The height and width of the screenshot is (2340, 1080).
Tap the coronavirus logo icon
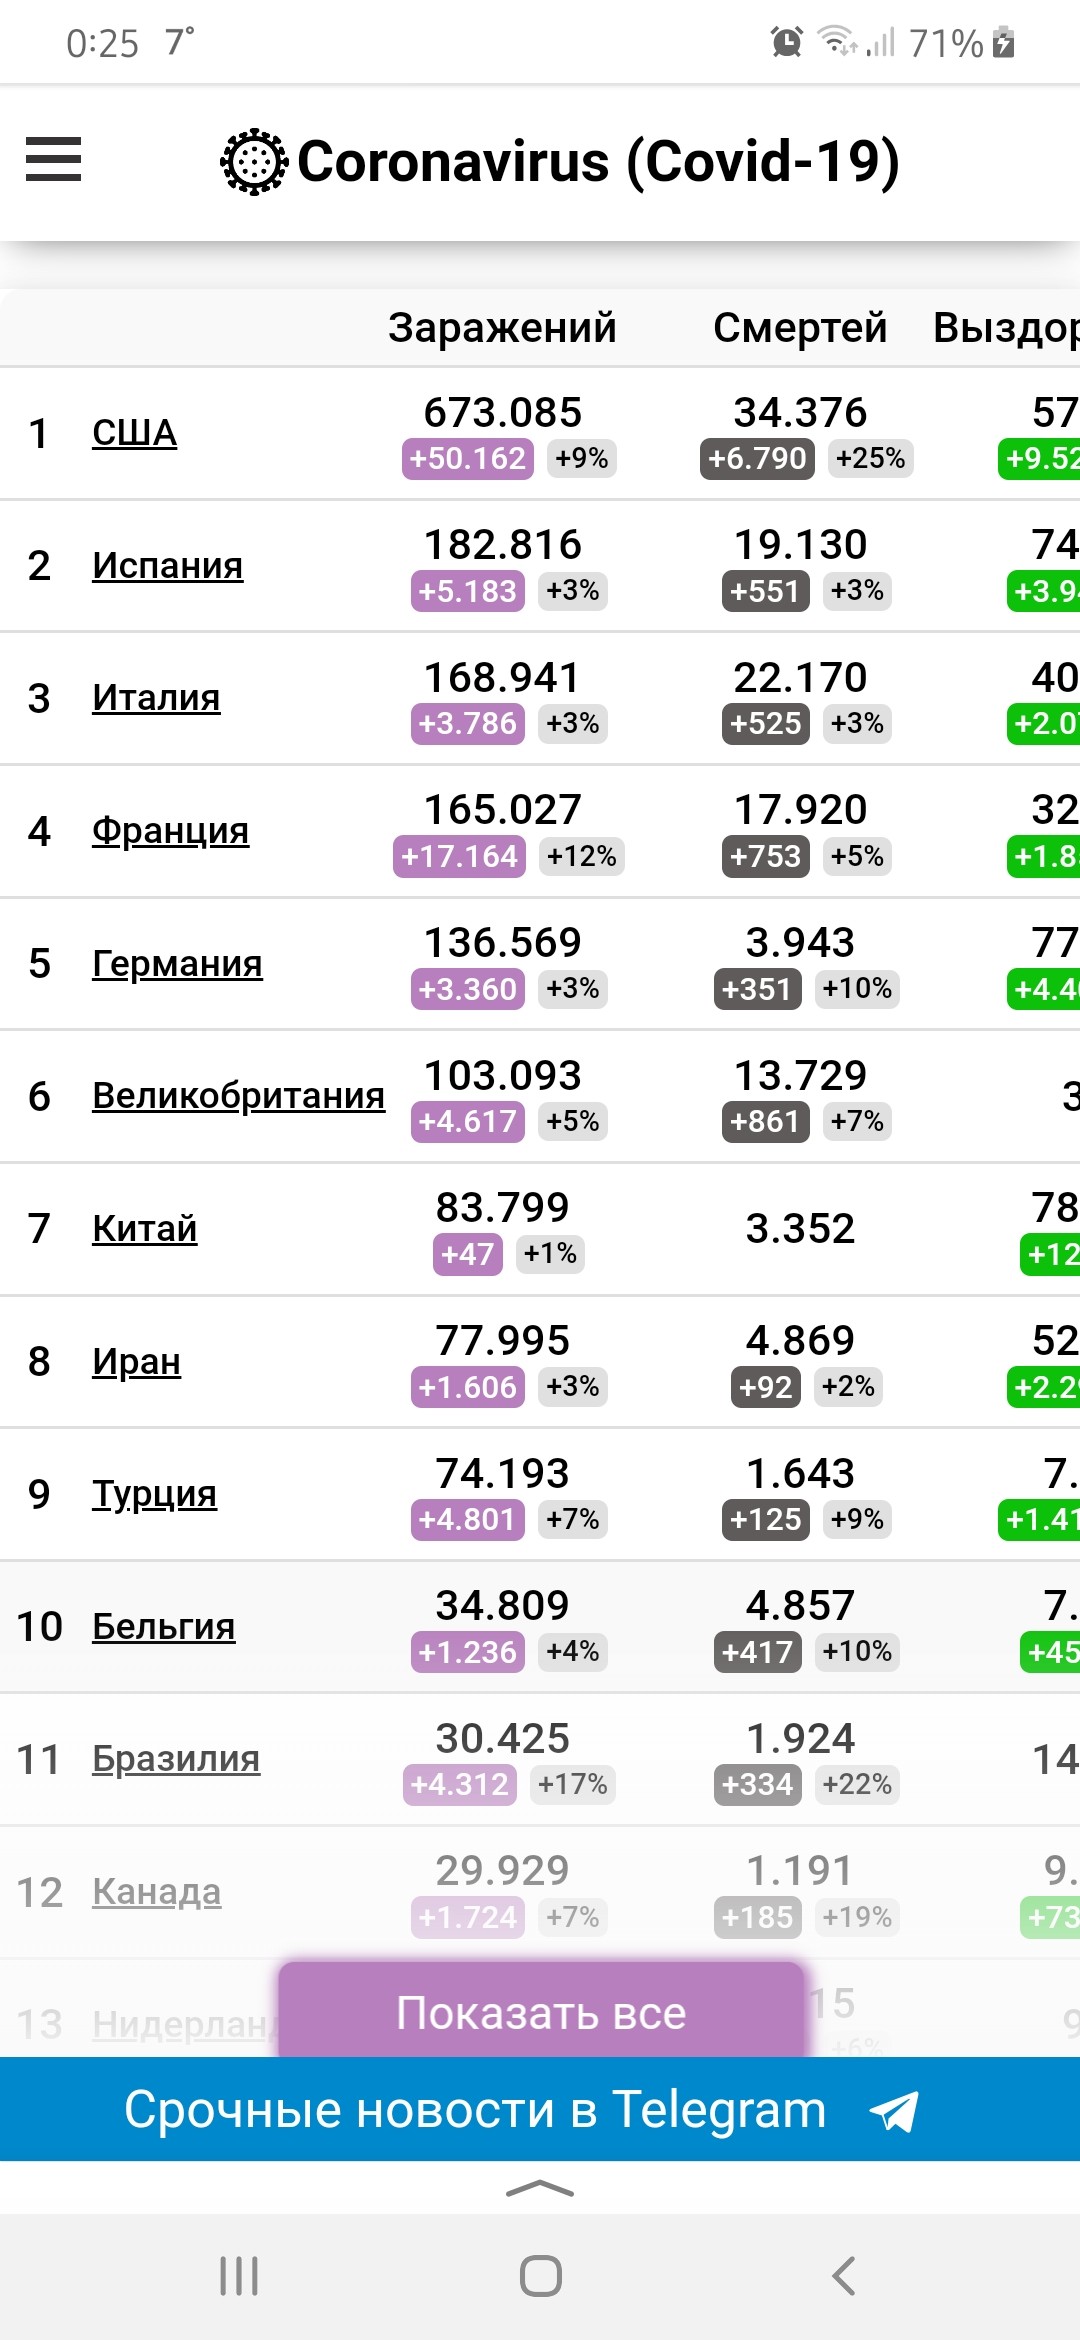tap(254, 161)
